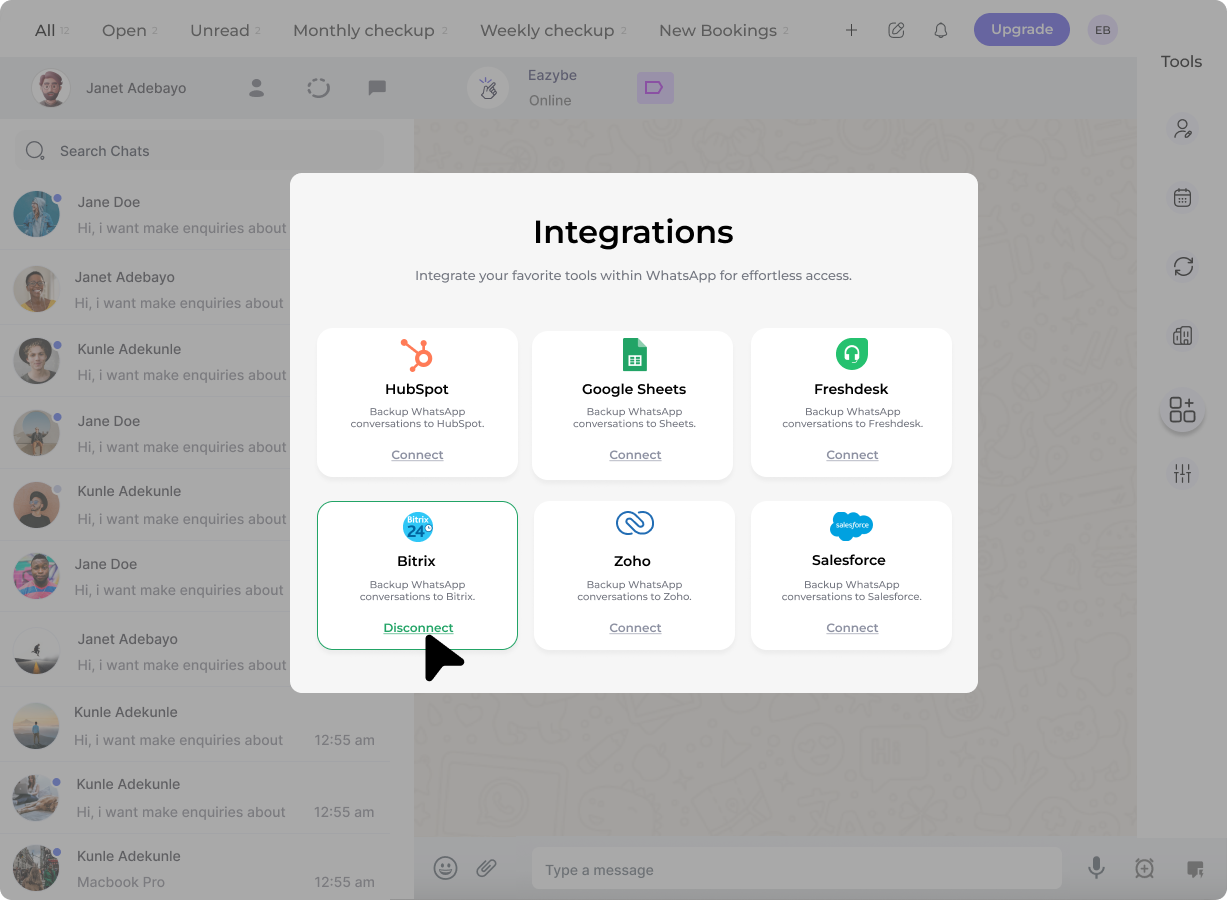The image size is (1227, 900).
Task: Switch to the All tab
Action: [x=45, y=30]
